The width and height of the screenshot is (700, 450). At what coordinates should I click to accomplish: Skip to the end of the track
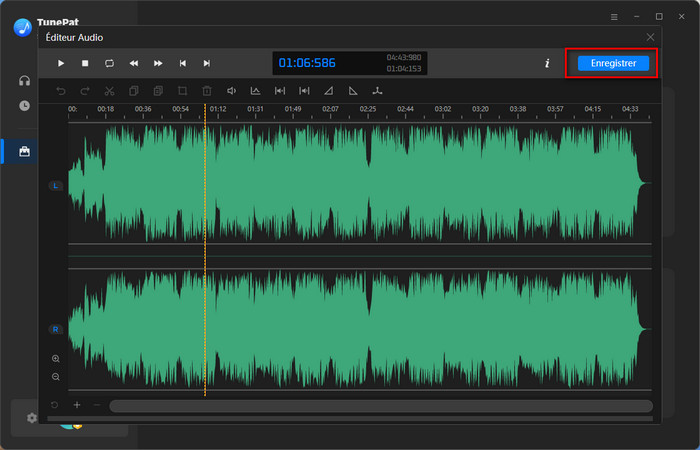point(207,63)
